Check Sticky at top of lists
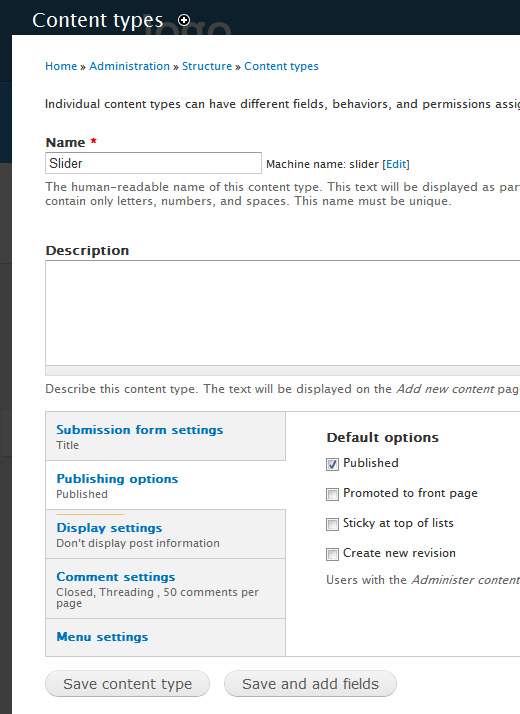 coord(332,524)
